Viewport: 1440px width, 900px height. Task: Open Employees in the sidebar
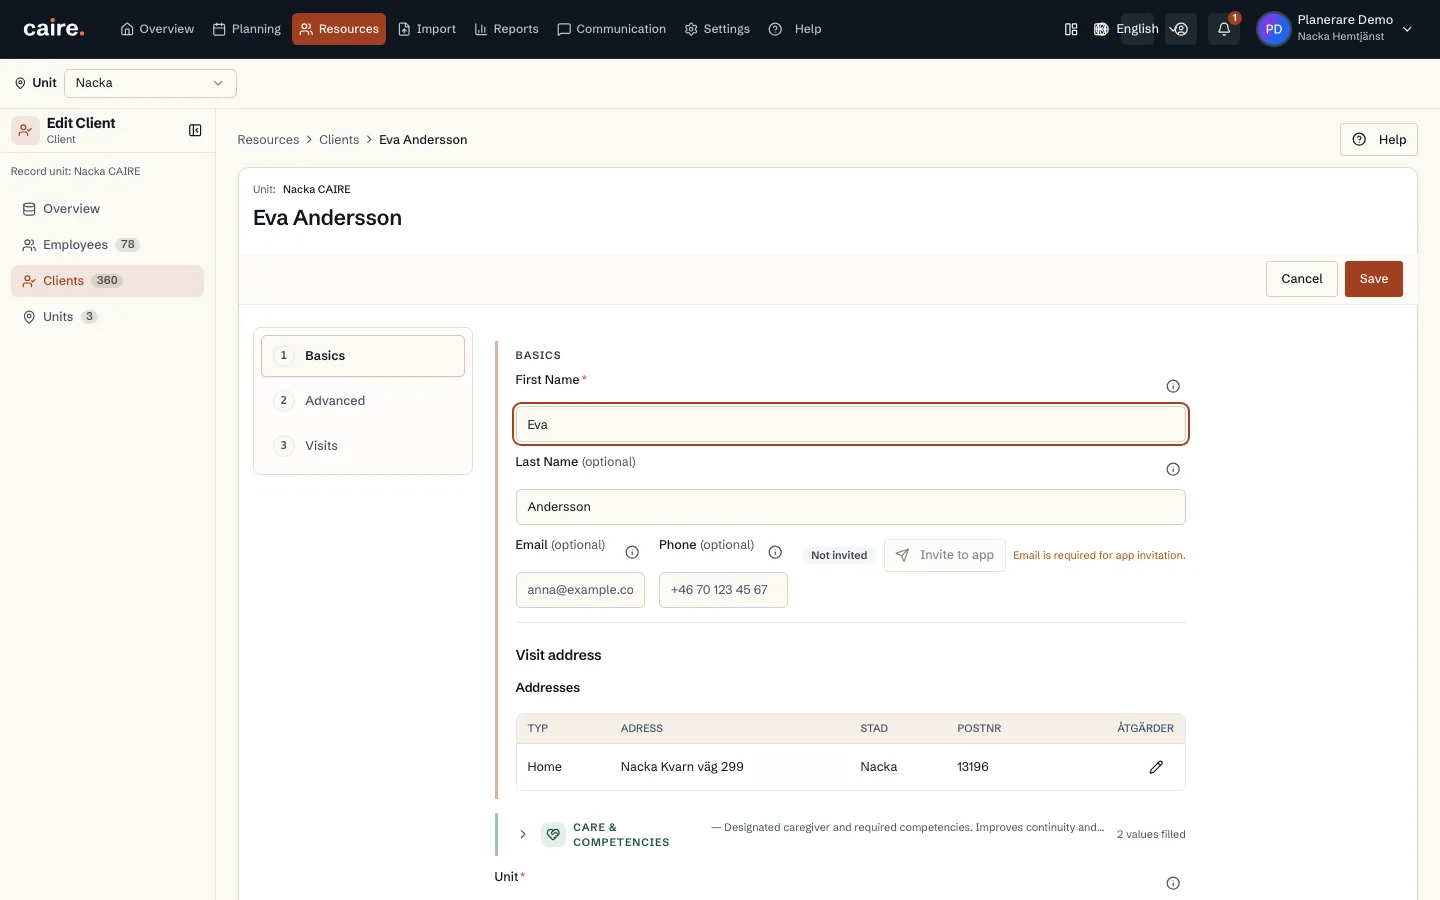[107, 245]
